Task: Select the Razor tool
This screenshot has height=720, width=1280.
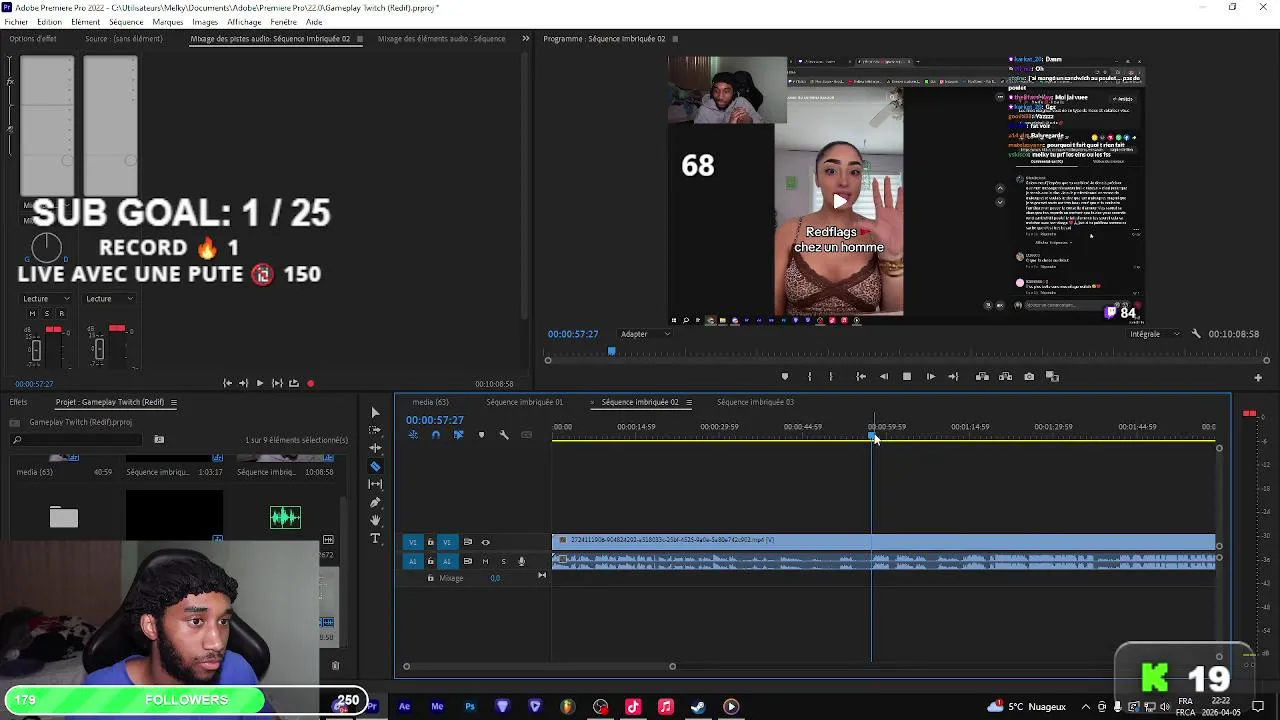Action: tap(375, 466)
